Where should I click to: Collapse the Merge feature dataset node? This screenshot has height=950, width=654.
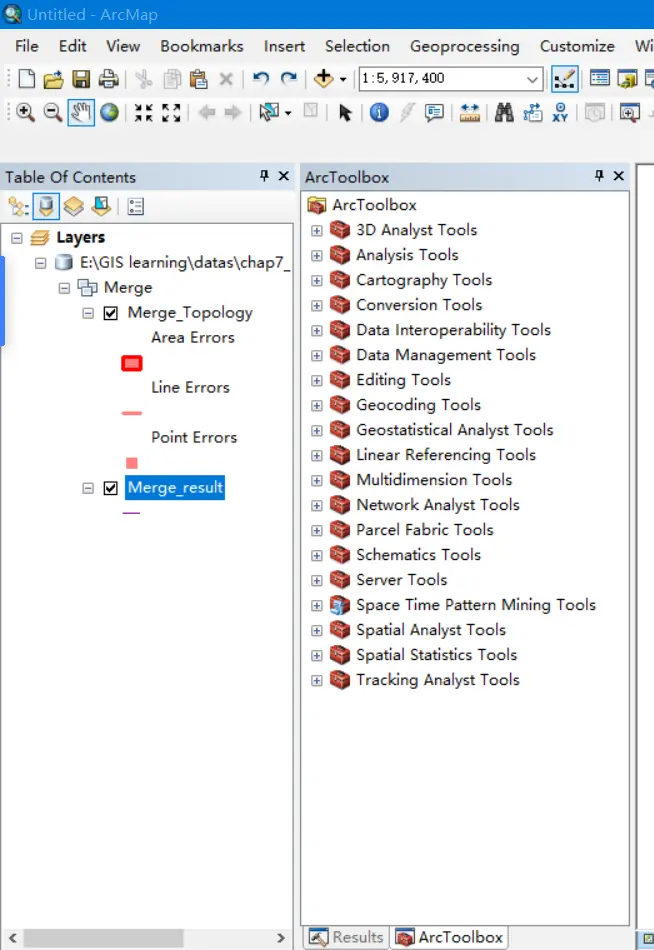click(64, 288)
